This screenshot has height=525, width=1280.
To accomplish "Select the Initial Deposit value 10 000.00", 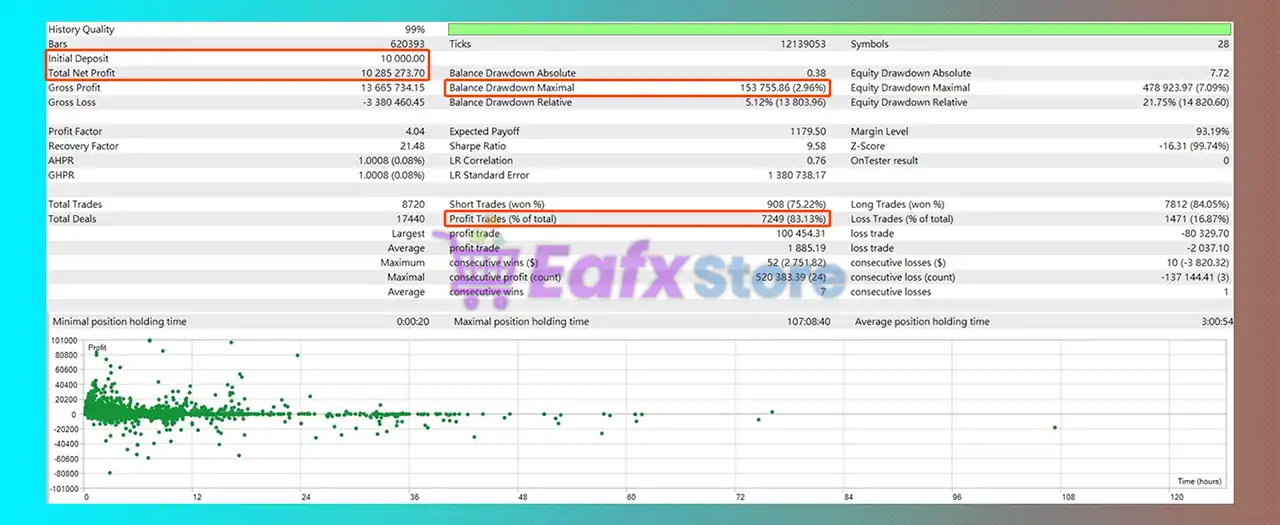I will pos(401,59).
